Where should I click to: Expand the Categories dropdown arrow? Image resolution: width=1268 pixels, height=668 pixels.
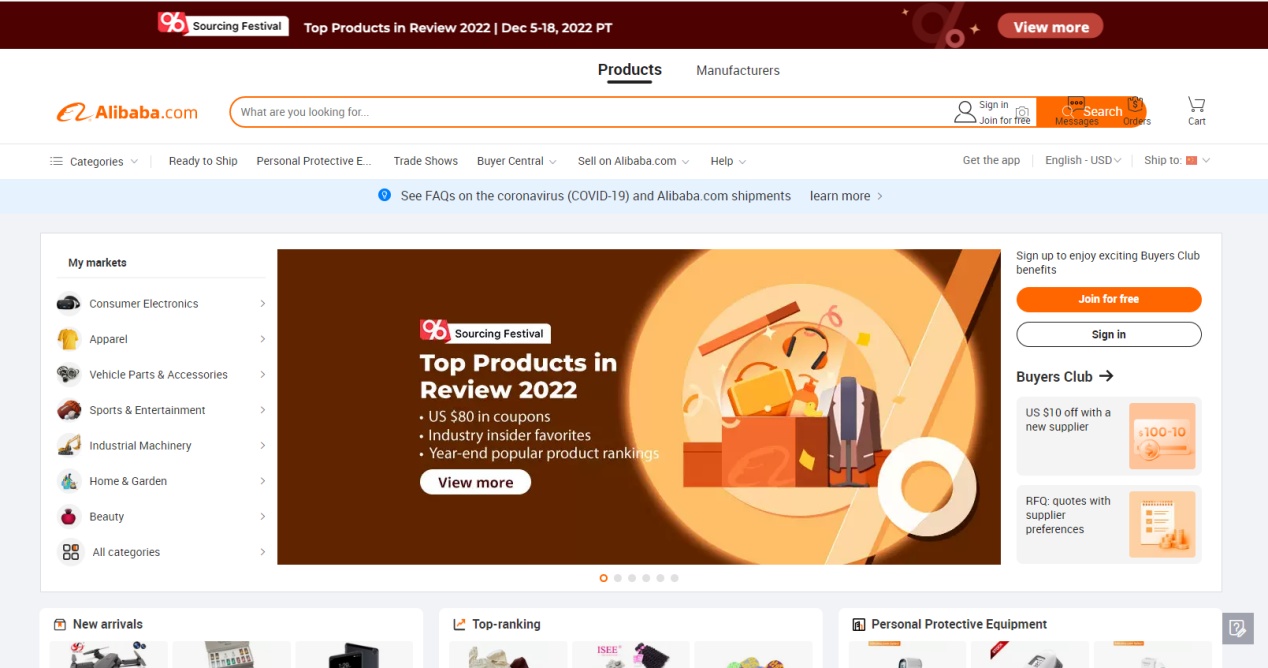tap(134, 161)
